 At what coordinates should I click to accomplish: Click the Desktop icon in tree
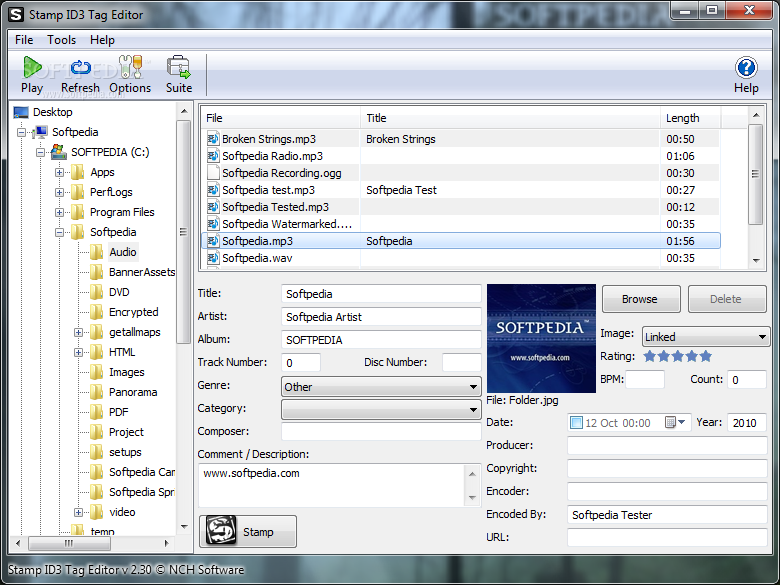(x=21, y=112)
